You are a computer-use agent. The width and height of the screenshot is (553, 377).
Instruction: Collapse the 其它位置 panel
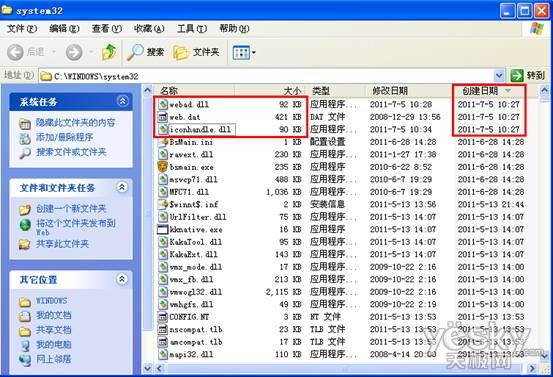tap(122, 279)
